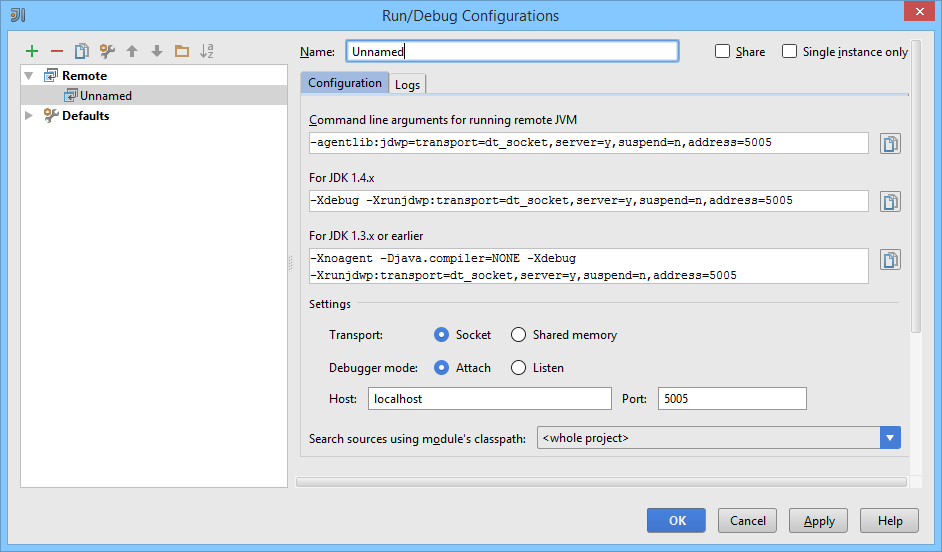The height and width of the screenshot is (552, 942).
Task: Expand the Defaults tree node
Action: (28, 115)
